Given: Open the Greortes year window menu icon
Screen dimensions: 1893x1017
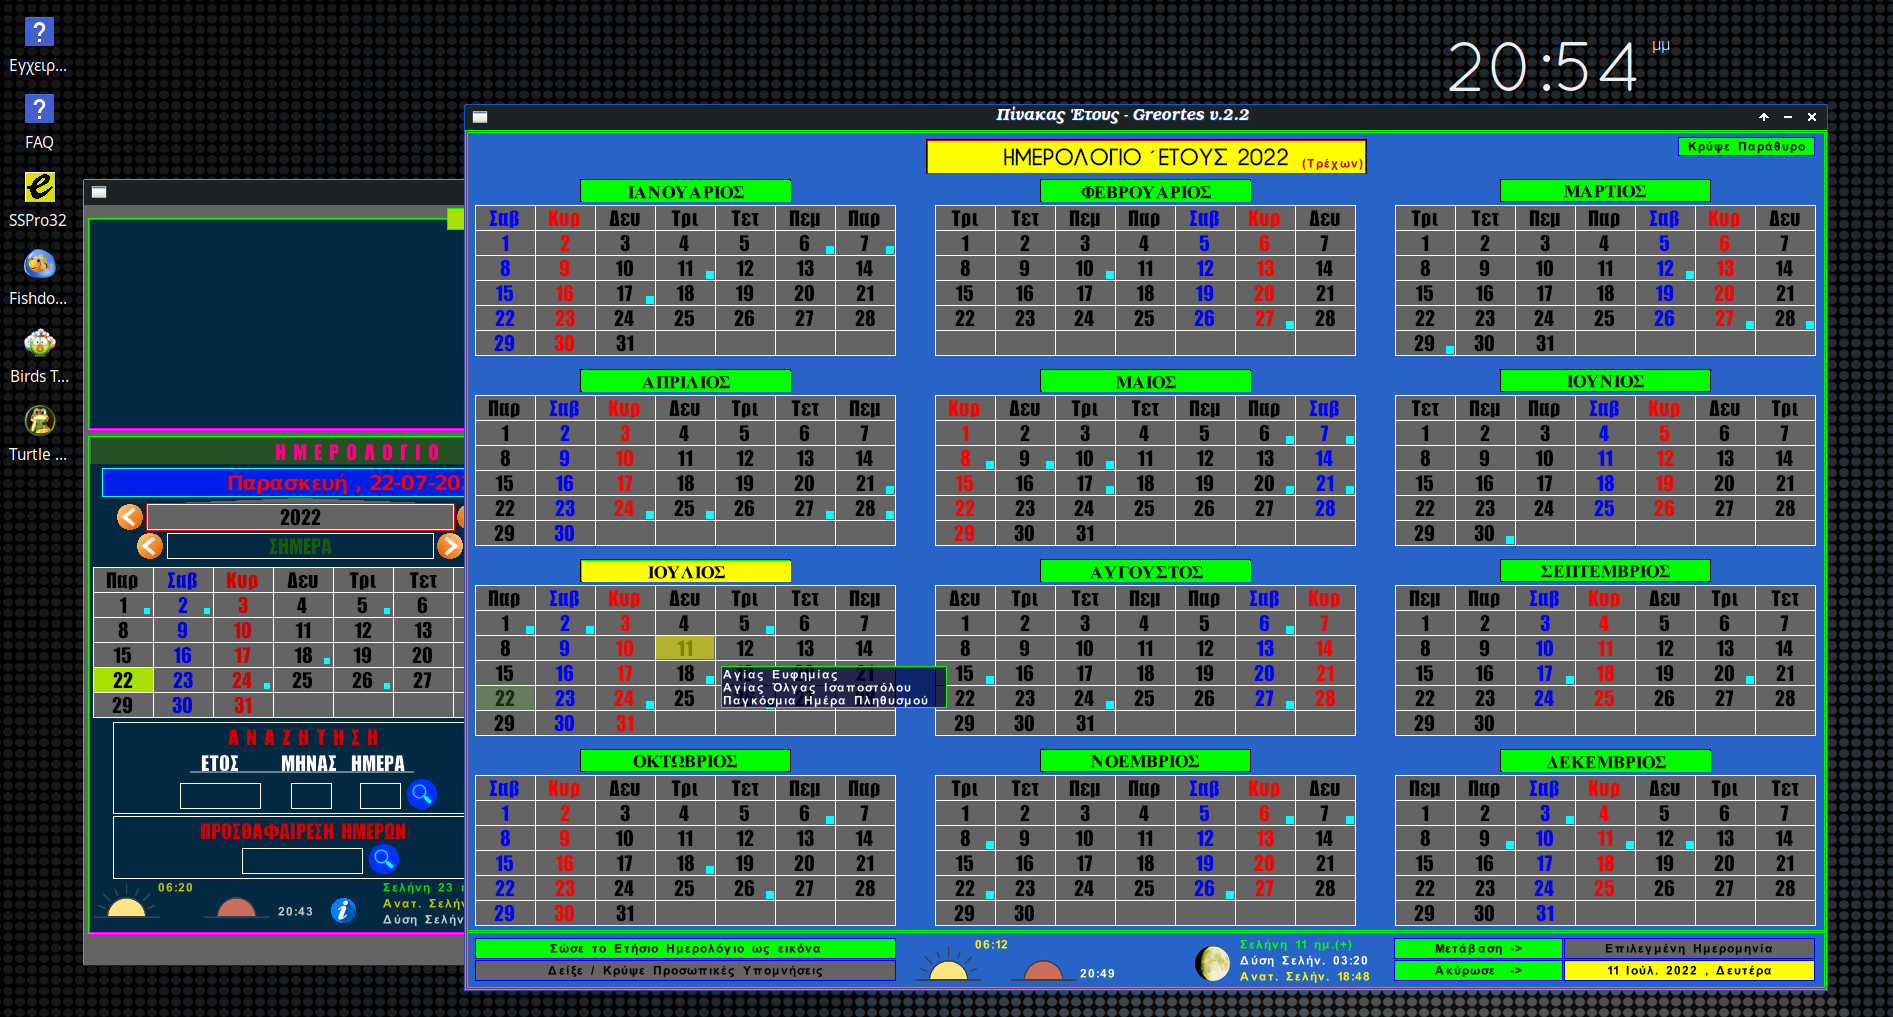Looking at the screenshot, I should click(x=480, y=117).
